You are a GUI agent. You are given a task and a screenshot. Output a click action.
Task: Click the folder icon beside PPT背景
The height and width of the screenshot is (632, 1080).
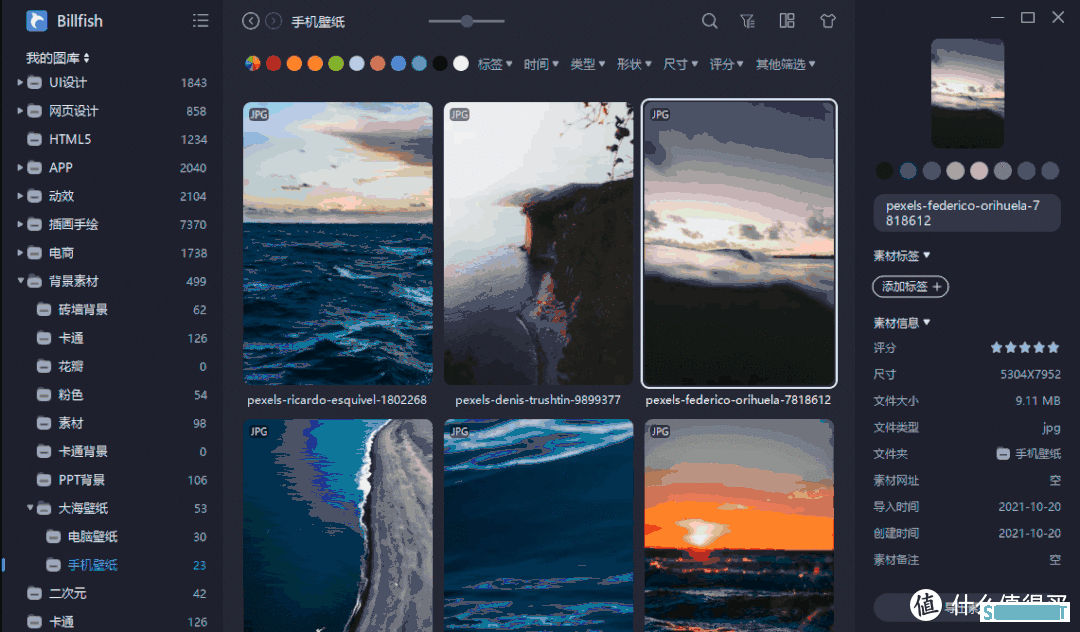[x=44, y=480]
